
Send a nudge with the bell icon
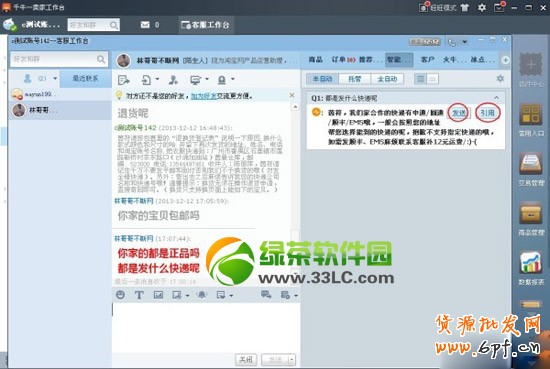click(x=202, y=295)
